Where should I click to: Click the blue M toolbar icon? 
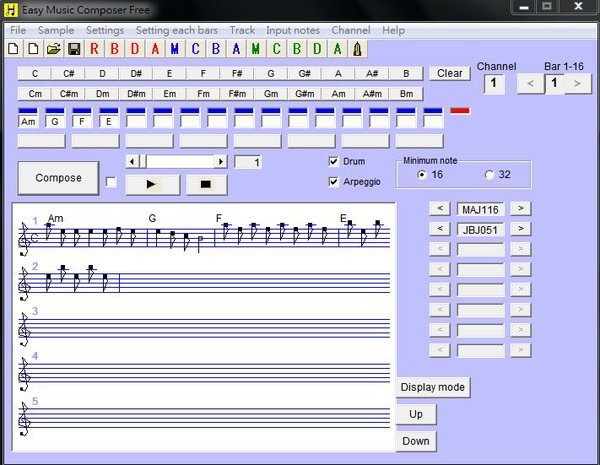tap(175, 49)
